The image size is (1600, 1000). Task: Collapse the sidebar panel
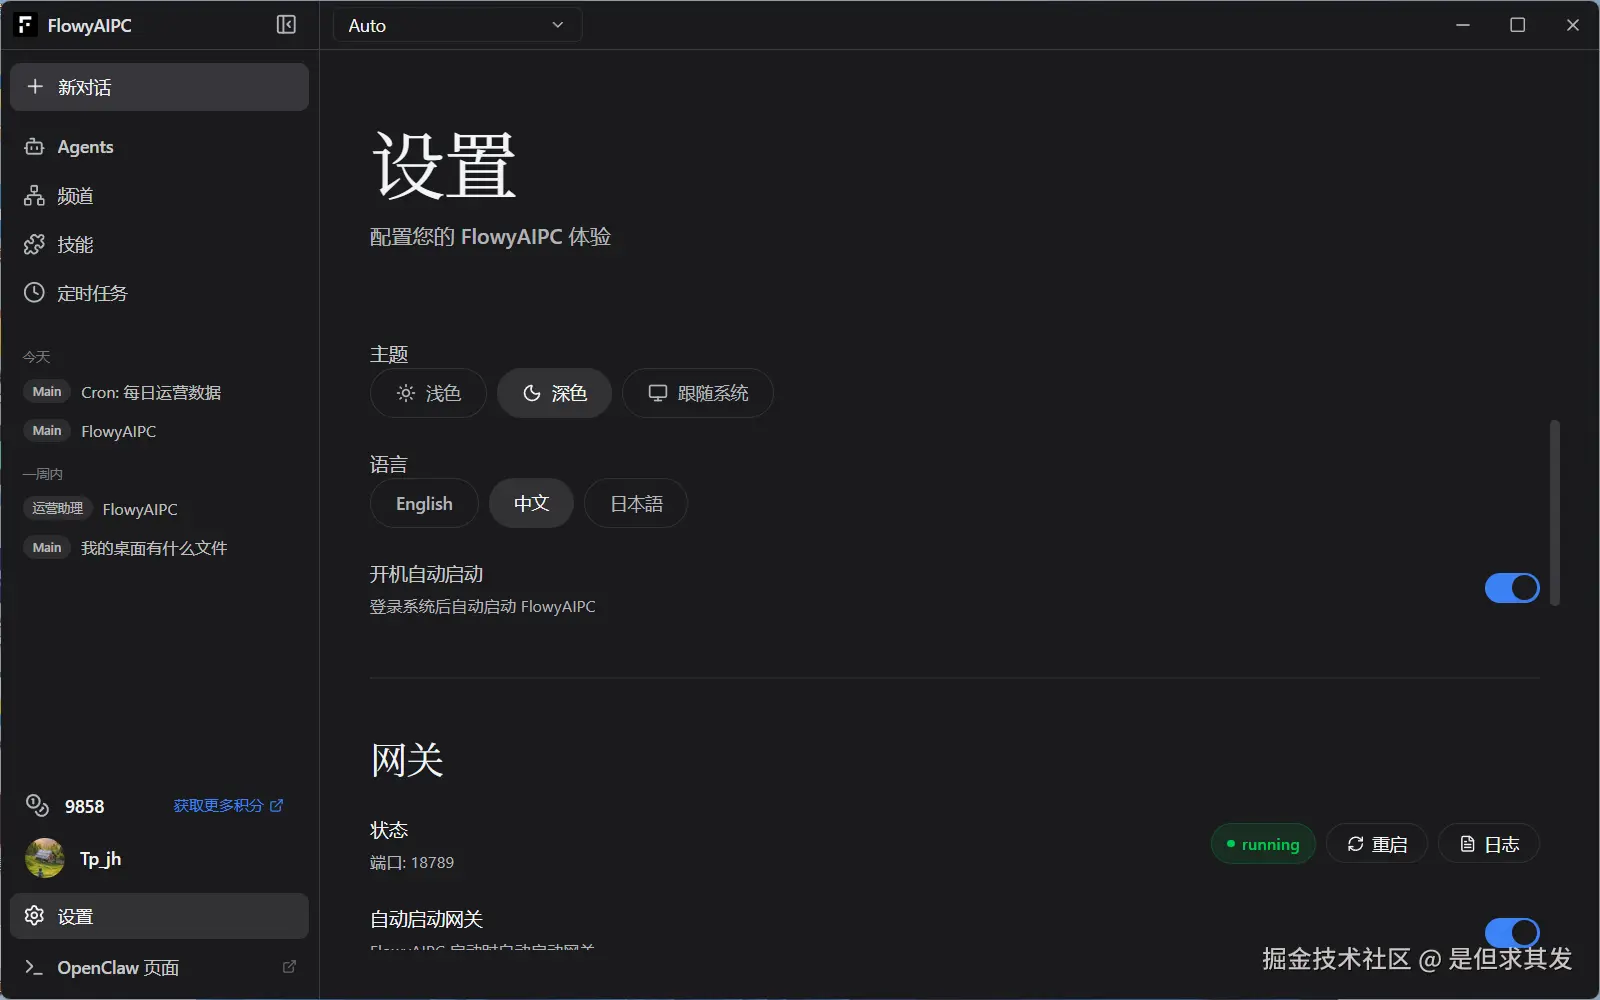point(286,25)
